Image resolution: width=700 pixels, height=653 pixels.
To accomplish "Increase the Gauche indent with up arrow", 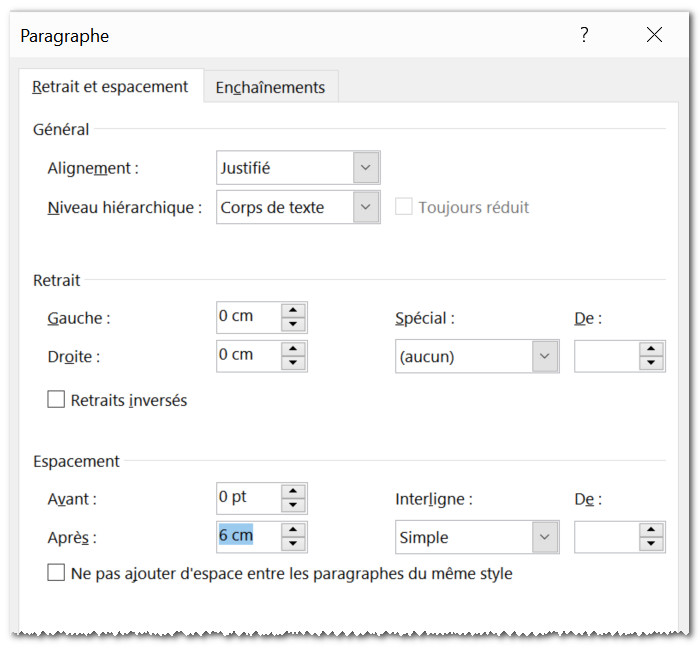I will 293,310.
